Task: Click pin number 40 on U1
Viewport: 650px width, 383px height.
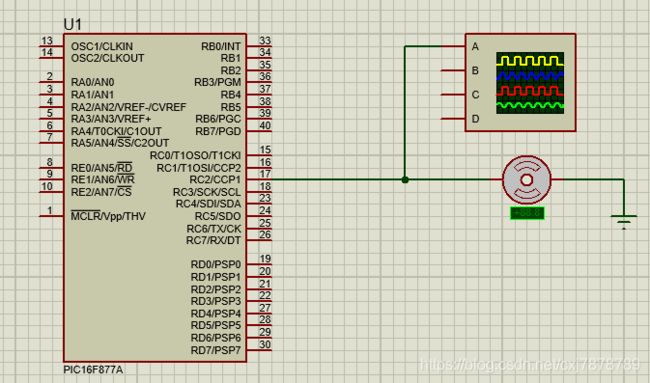Action: pos(265,125)
